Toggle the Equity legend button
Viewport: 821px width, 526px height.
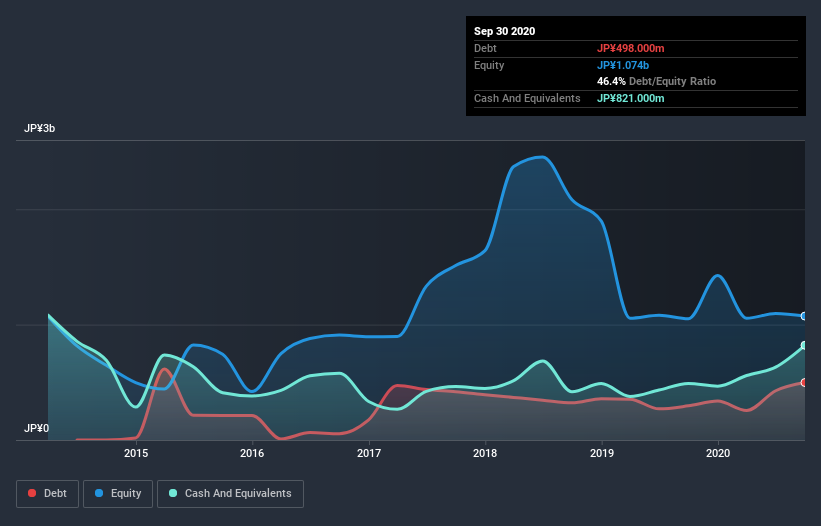click(x=118, y=494)
